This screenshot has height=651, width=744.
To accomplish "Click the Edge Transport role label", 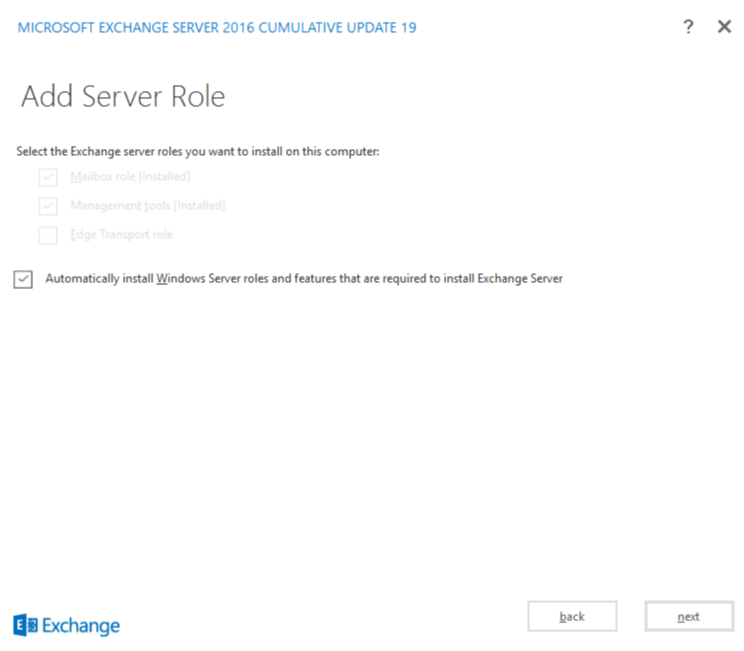I will click(x=121, y=234).
